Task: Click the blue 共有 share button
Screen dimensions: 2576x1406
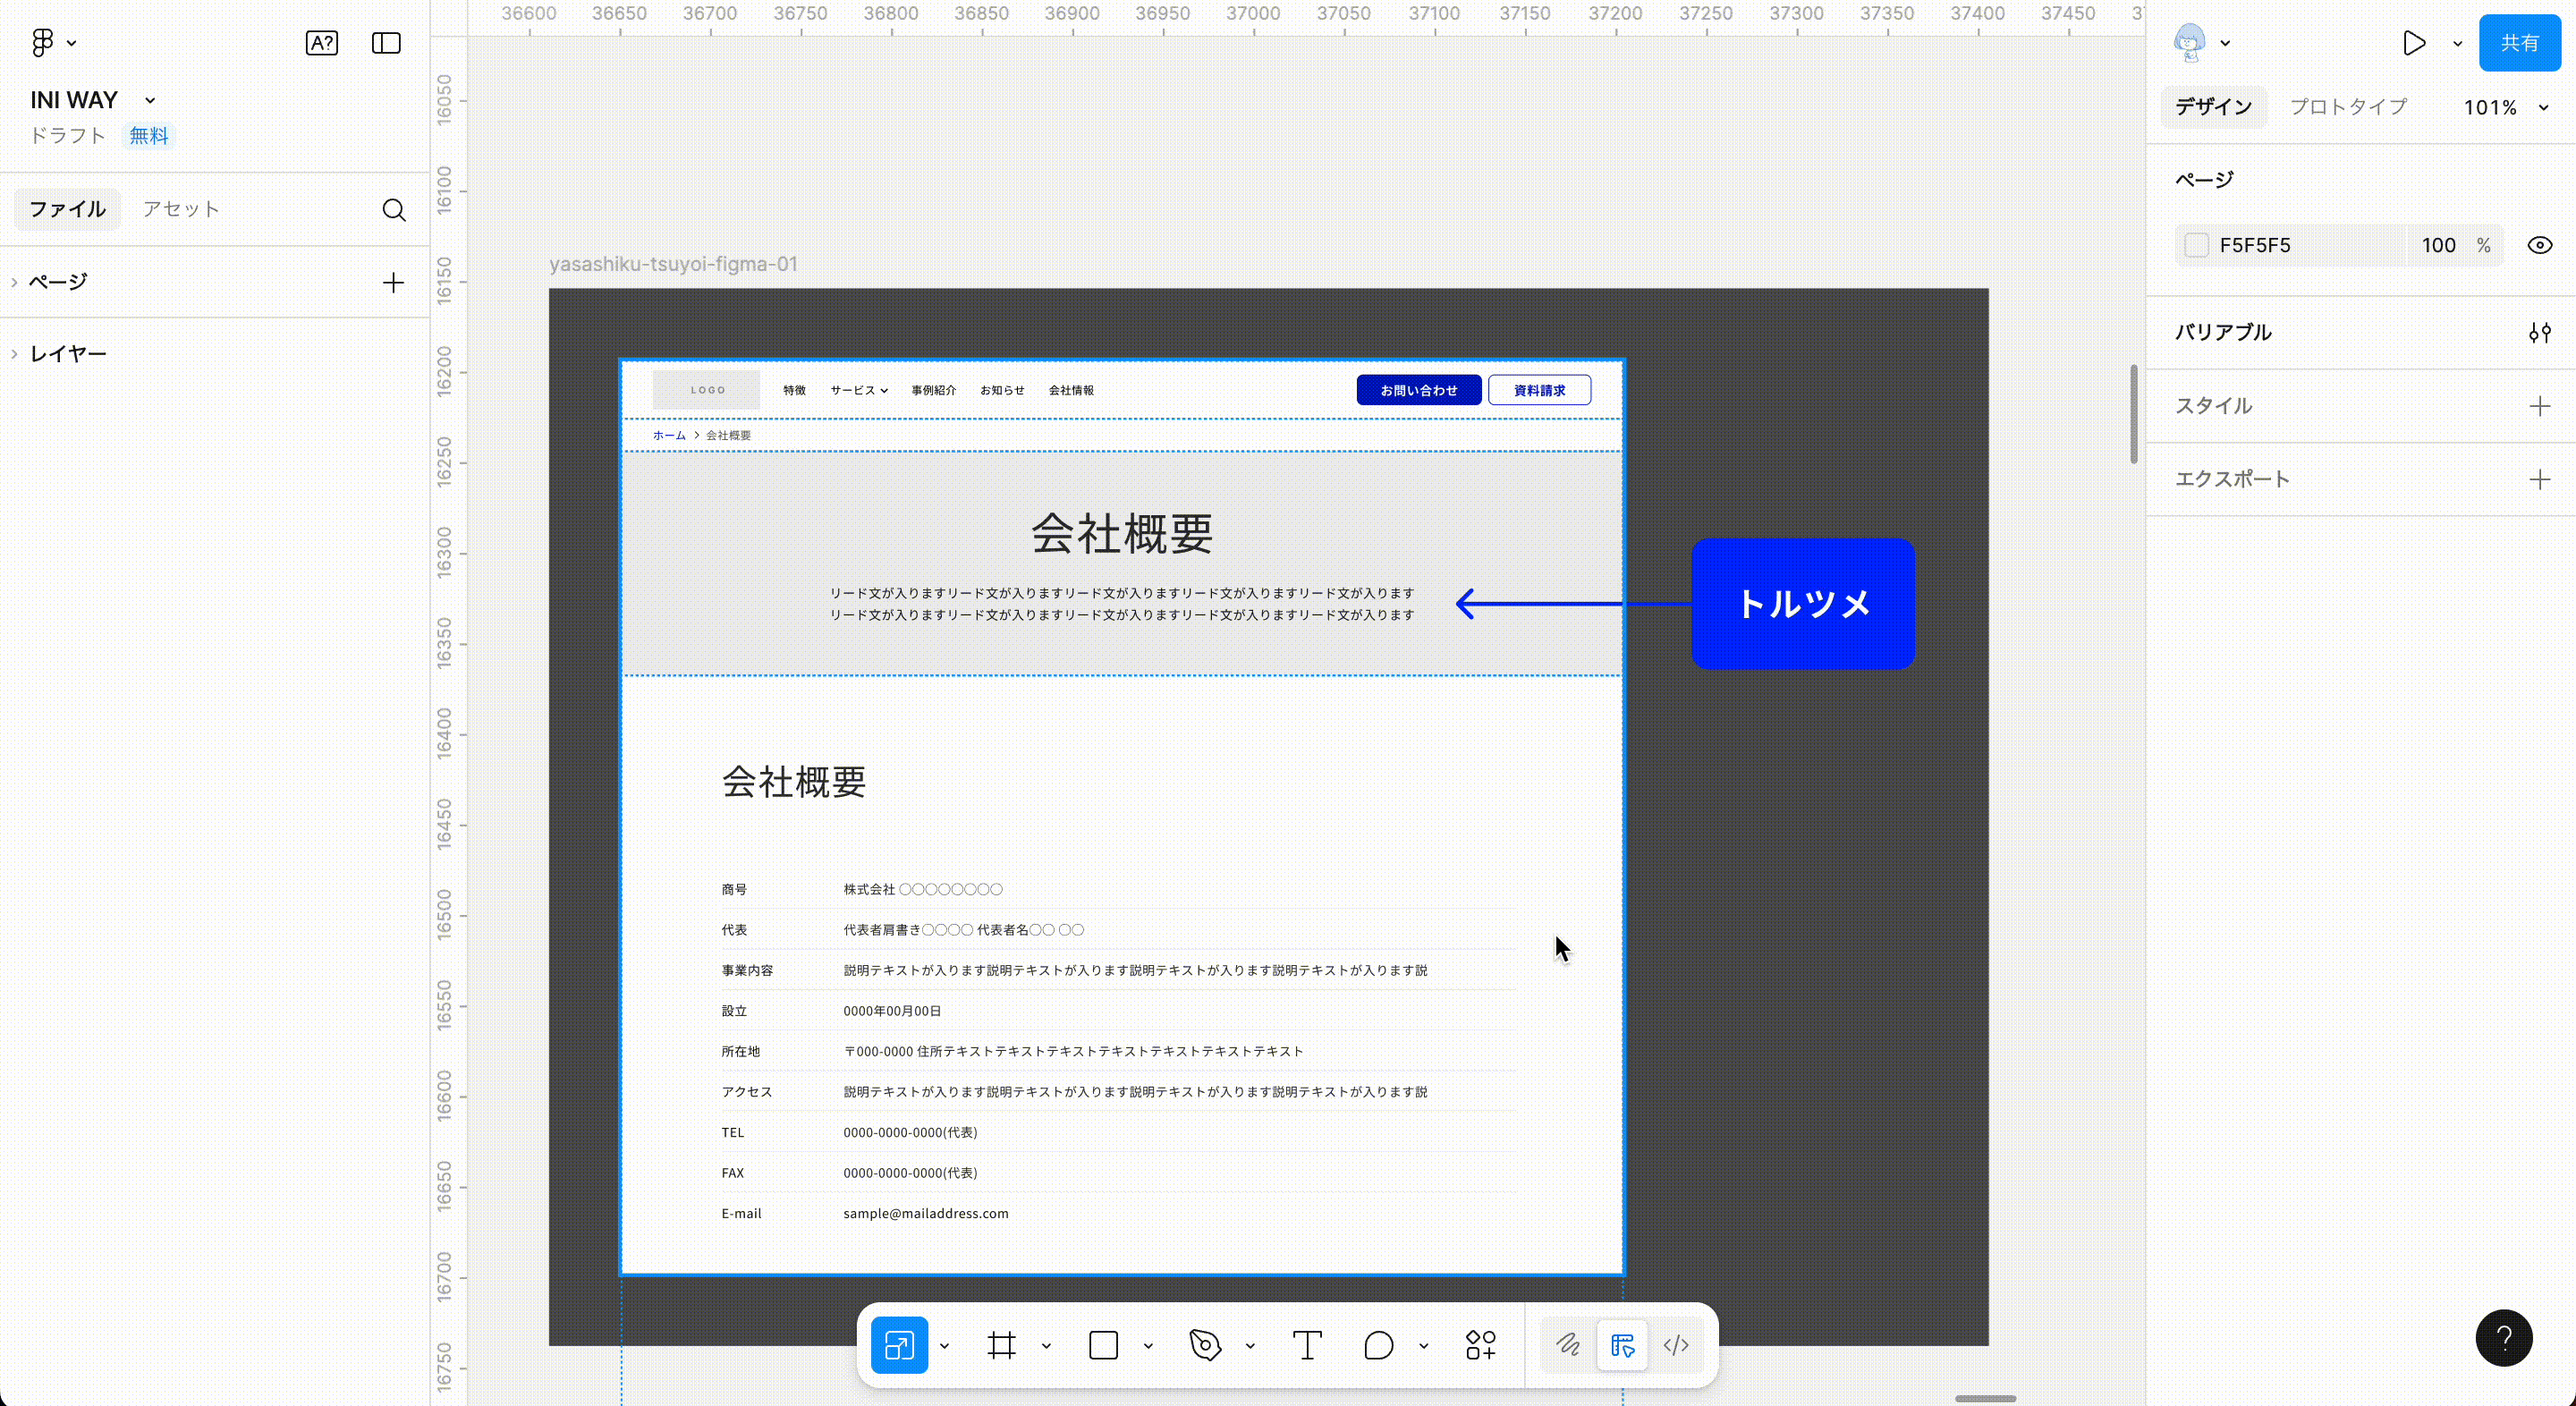Action: pos(2518,43)
